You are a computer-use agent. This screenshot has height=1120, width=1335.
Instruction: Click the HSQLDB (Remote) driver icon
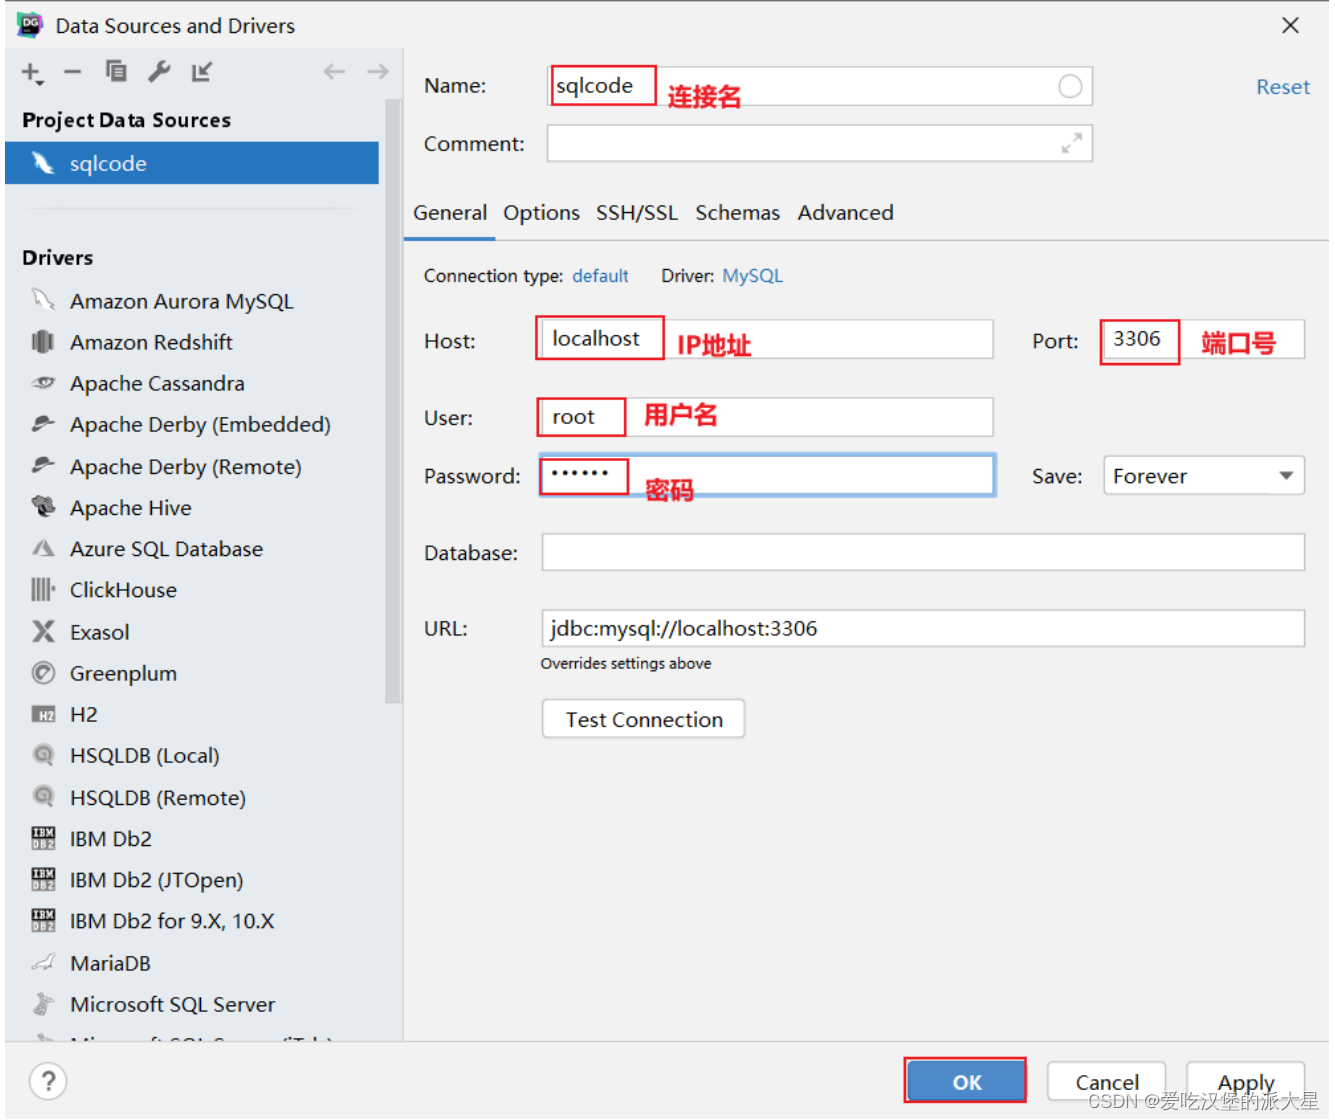point(43,797)
